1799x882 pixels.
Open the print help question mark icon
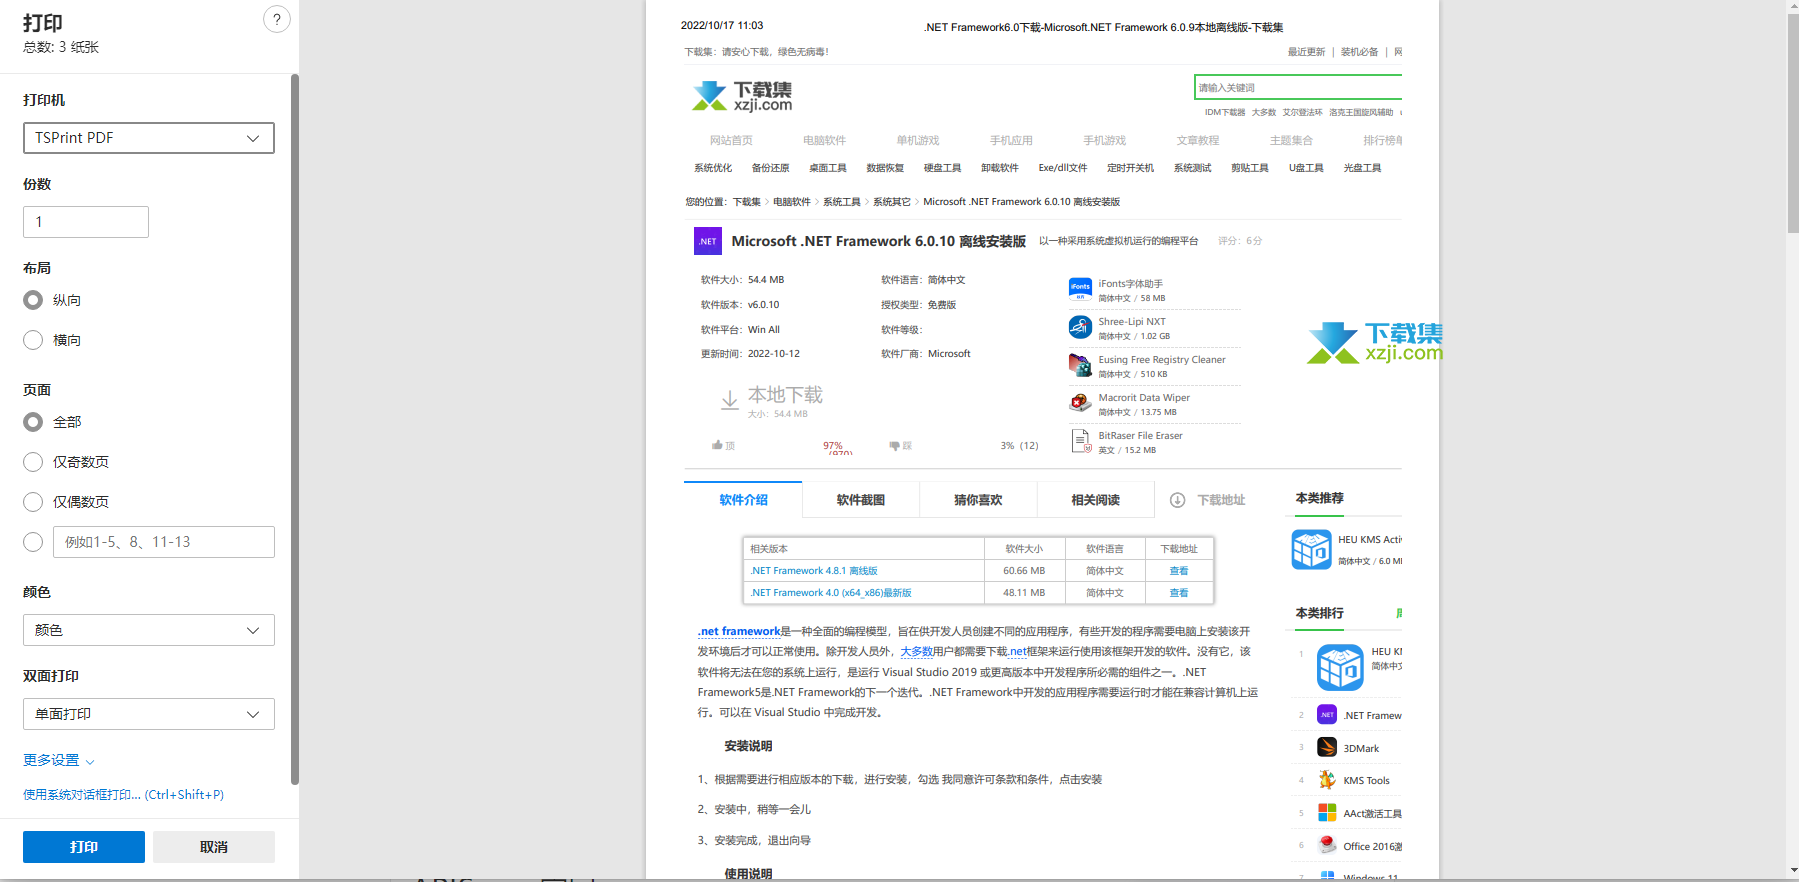point(277,19)
